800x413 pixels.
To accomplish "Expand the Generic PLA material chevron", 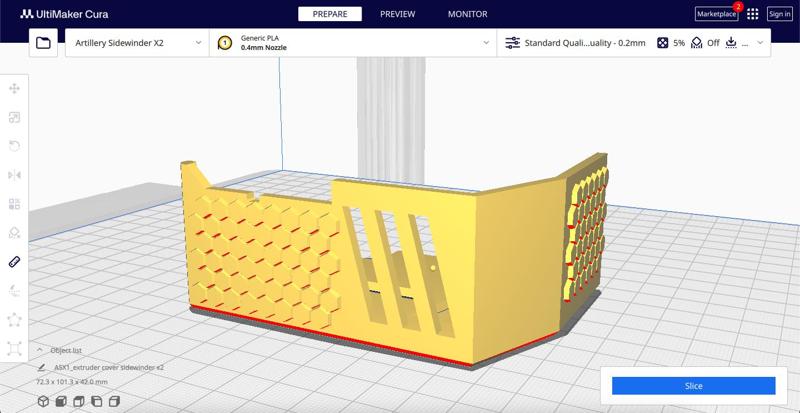I will click(486, 43).
